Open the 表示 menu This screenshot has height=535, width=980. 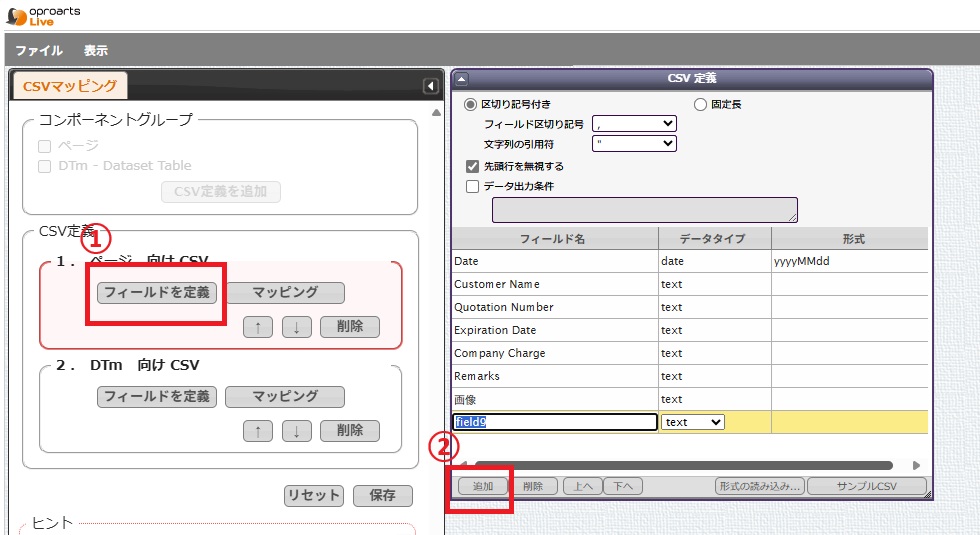coord(96,51)
